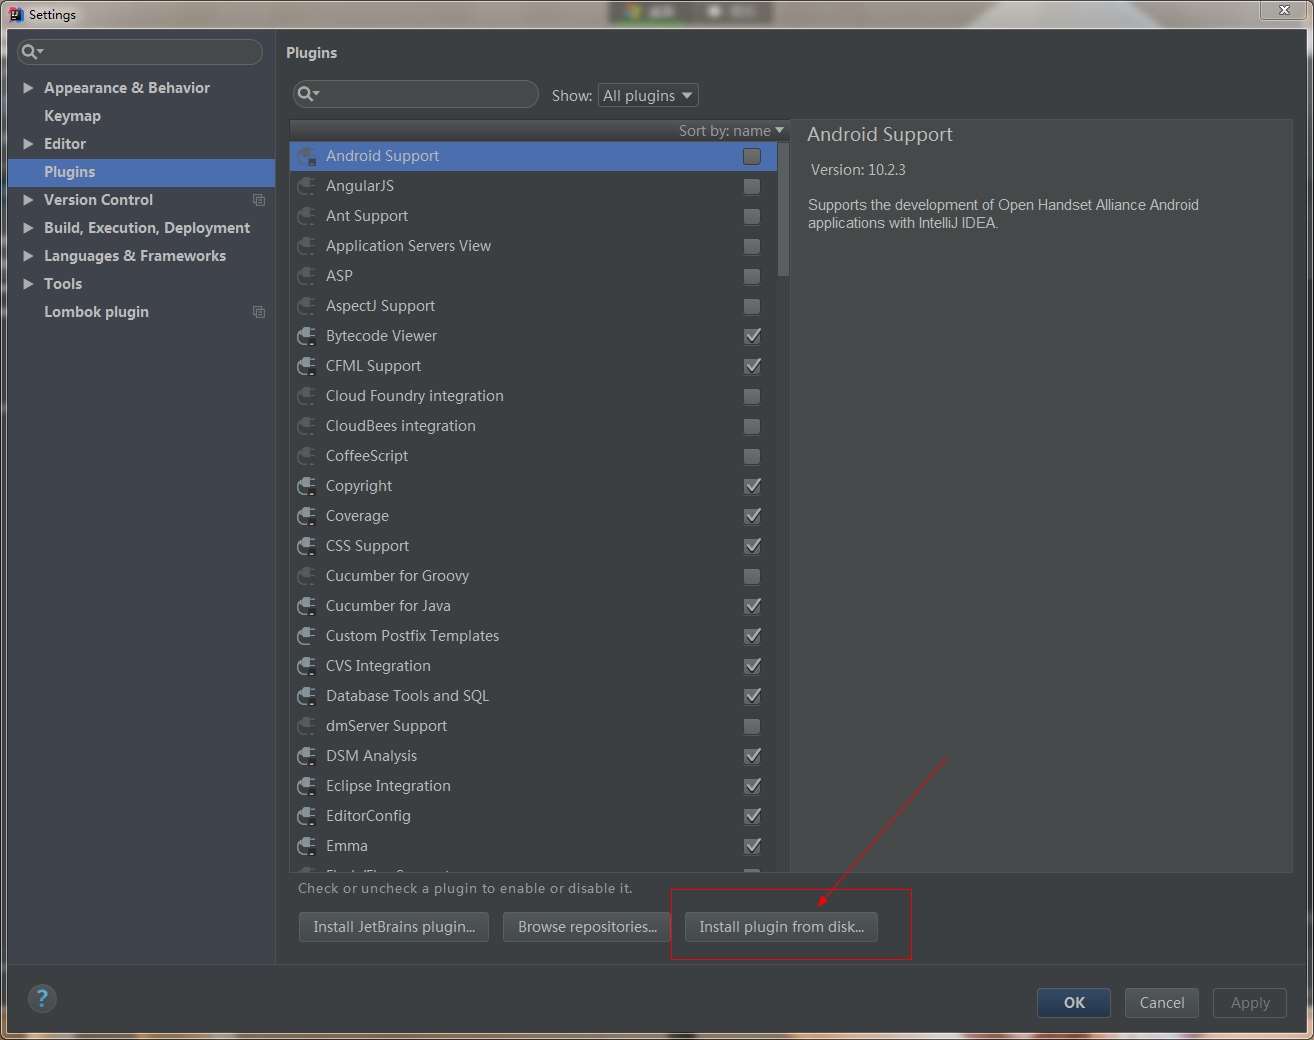Click the Emma plugin icon
The image size is (1314, 1040).
click(x=307, y=846)
